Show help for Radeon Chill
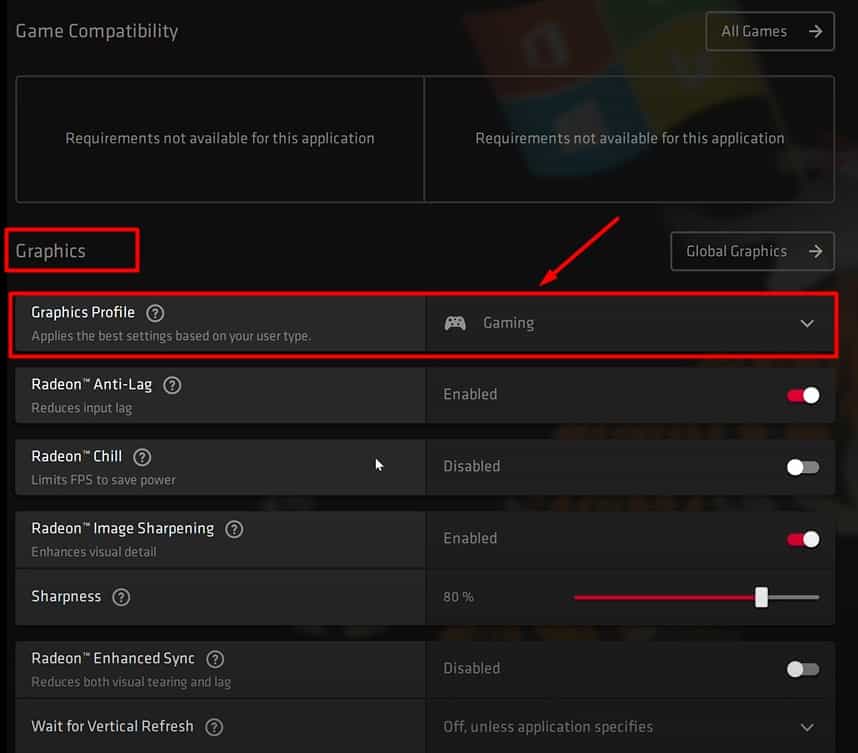 (142, 457)
